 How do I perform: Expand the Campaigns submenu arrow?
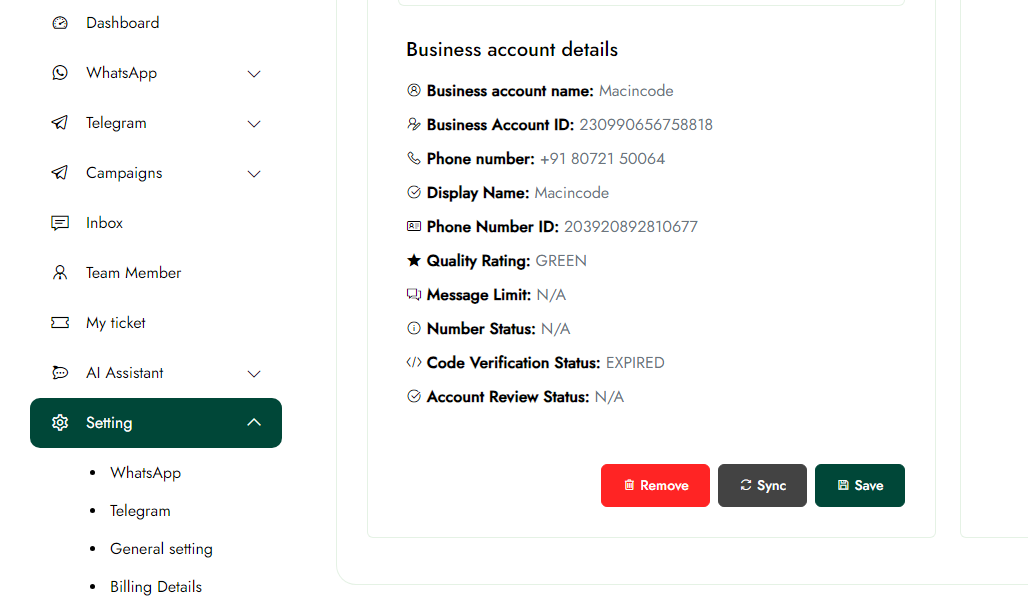pyautogui.click(x=254, y=174)
